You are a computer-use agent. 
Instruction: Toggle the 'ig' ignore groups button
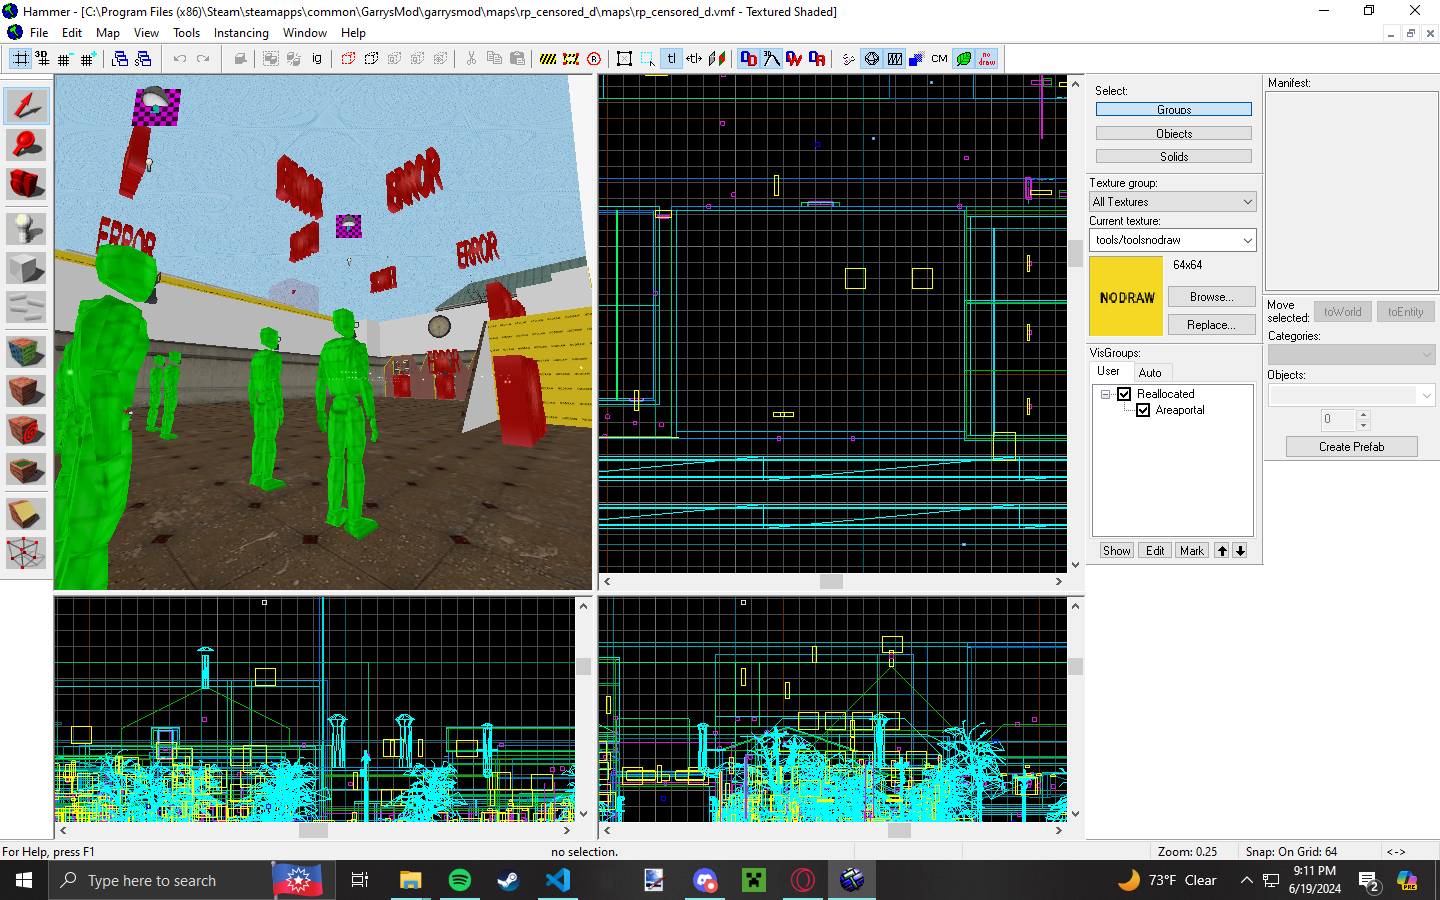317,59
